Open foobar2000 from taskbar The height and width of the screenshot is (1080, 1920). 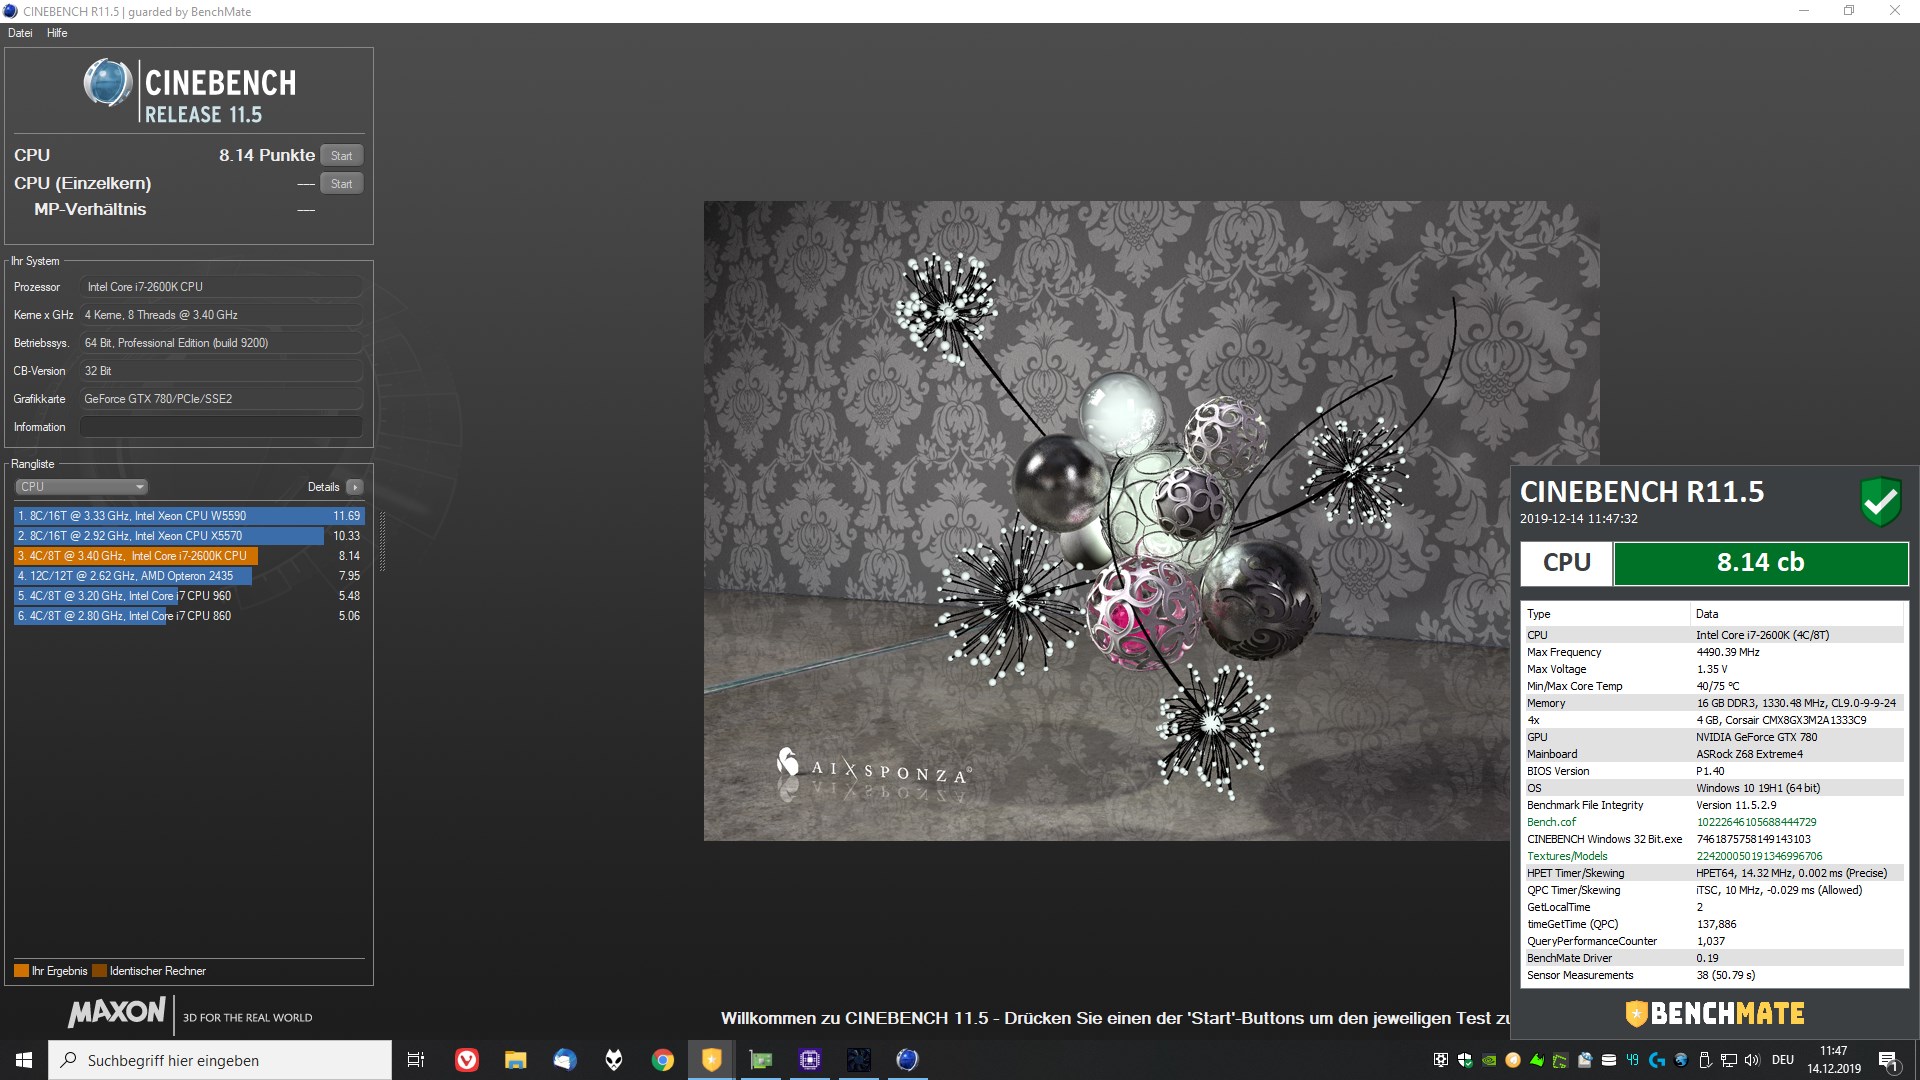click(613, 1060)
